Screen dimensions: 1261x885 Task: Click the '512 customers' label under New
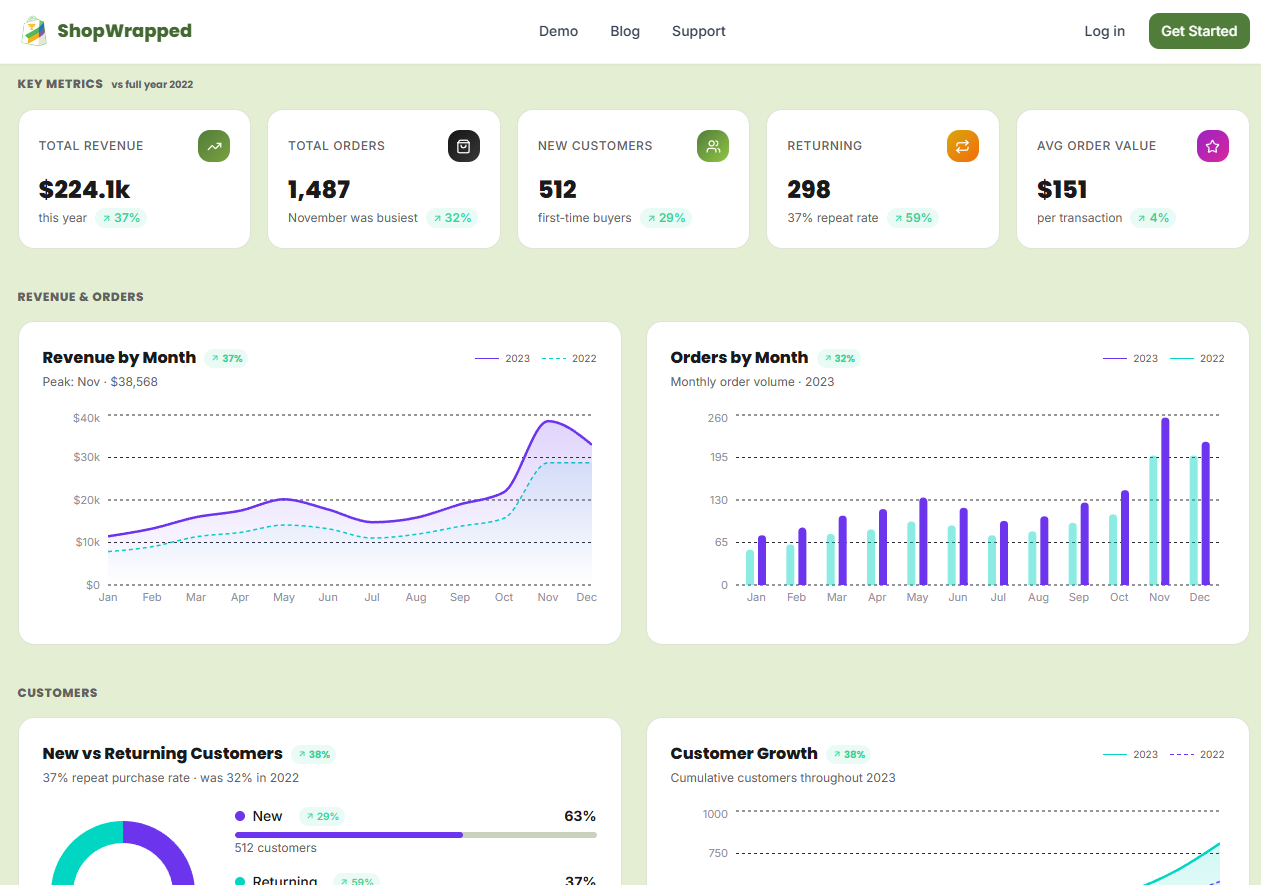coord(276,848)
